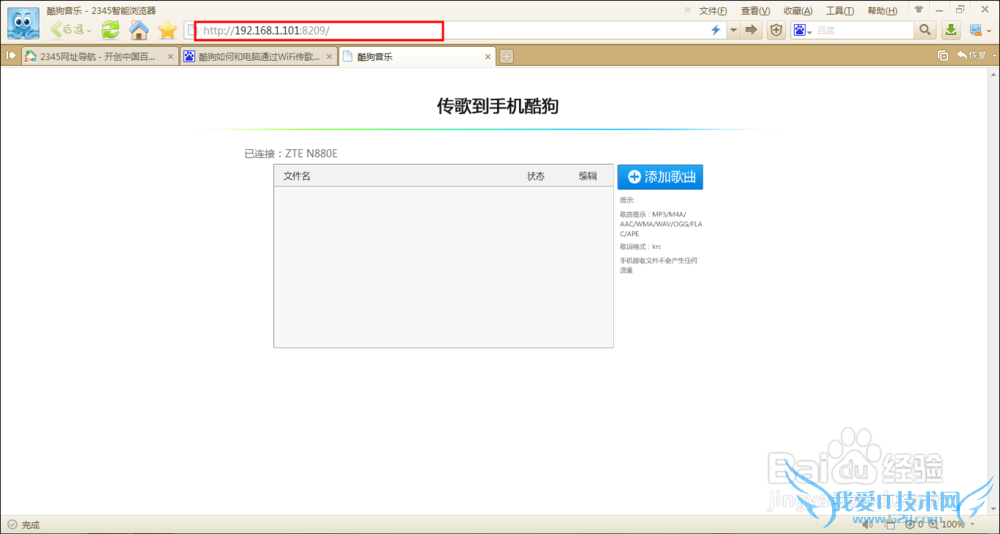
Task: Close the 2345网址导航 tab
Action: [170, 57]
